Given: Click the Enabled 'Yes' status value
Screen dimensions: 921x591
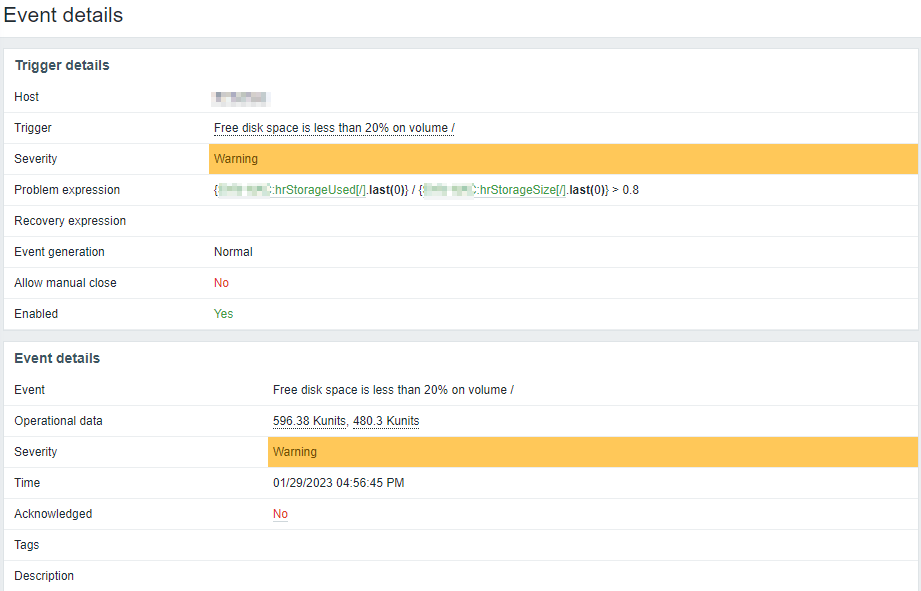Looking at the screenshot, I should [223, 314].
